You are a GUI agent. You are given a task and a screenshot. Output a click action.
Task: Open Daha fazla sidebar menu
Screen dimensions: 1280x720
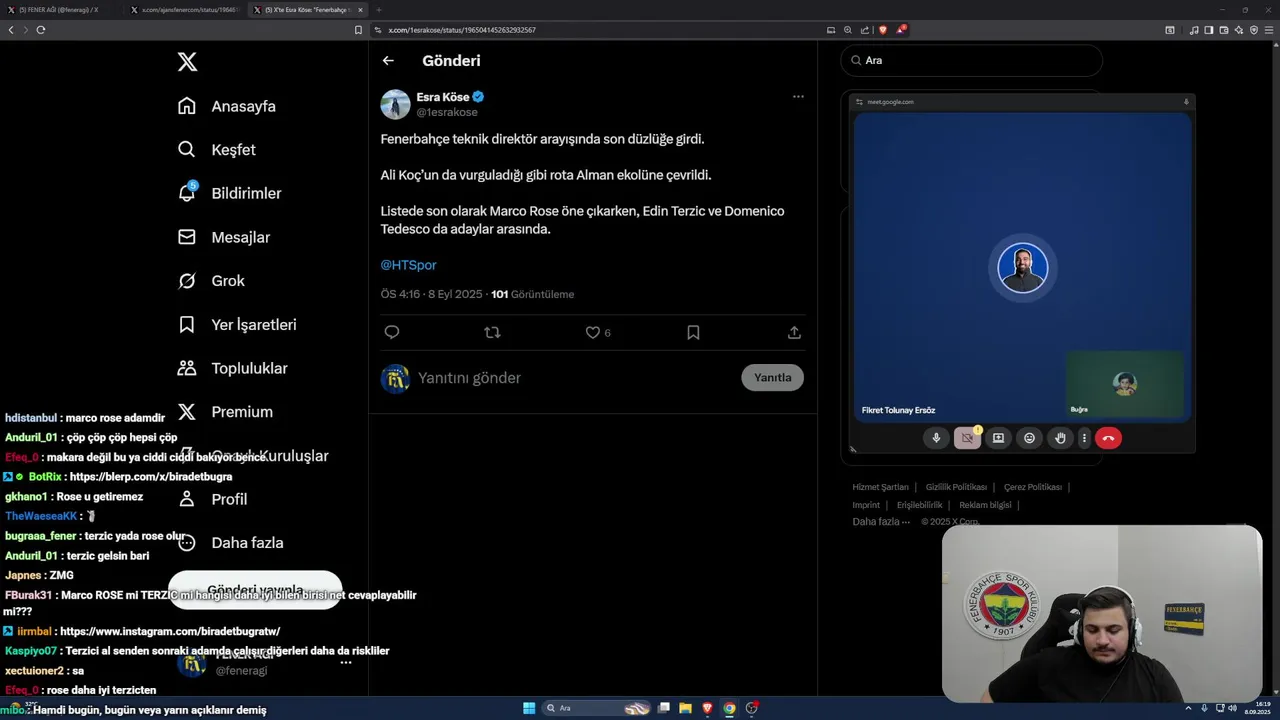coord(230,543)
